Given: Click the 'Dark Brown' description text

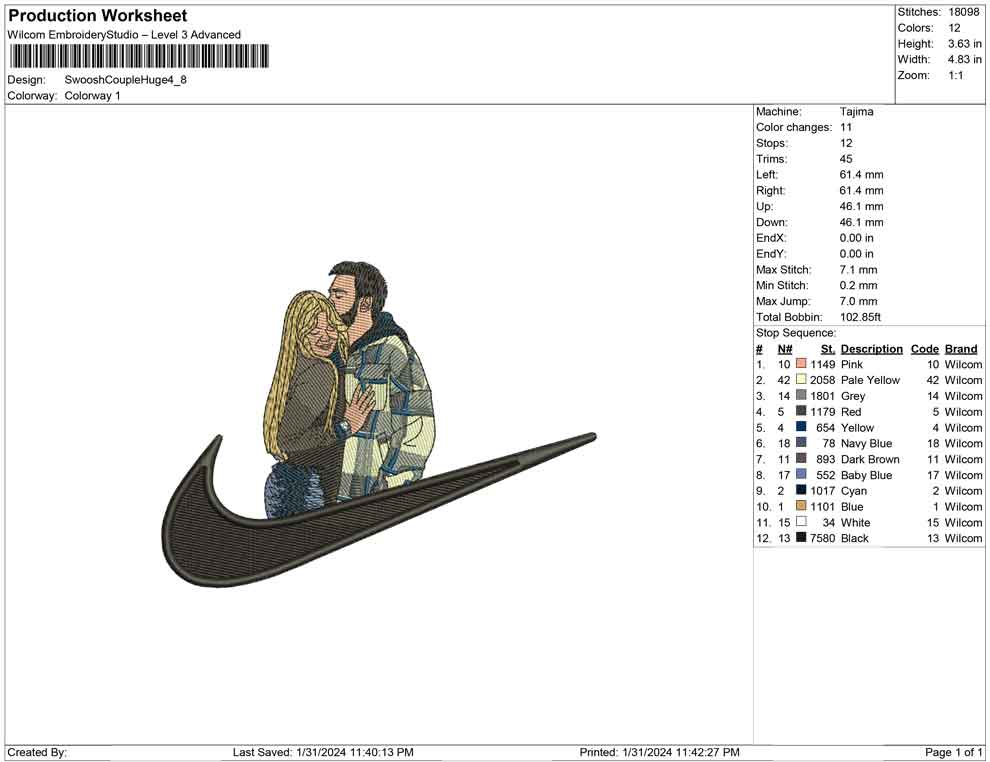Looking at the screenshot, I should coord(870,459).
